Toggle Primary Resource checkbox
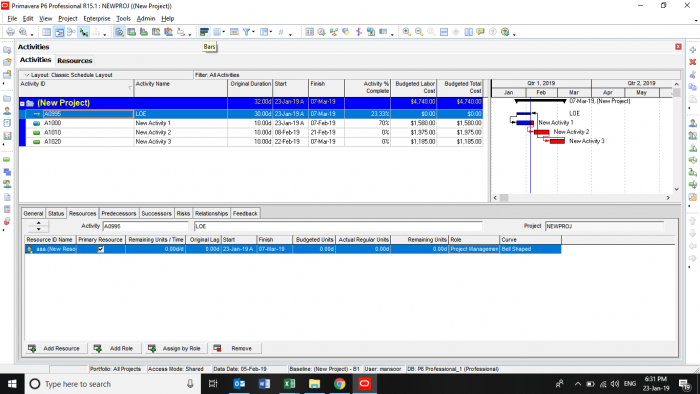 coord(101,249)
